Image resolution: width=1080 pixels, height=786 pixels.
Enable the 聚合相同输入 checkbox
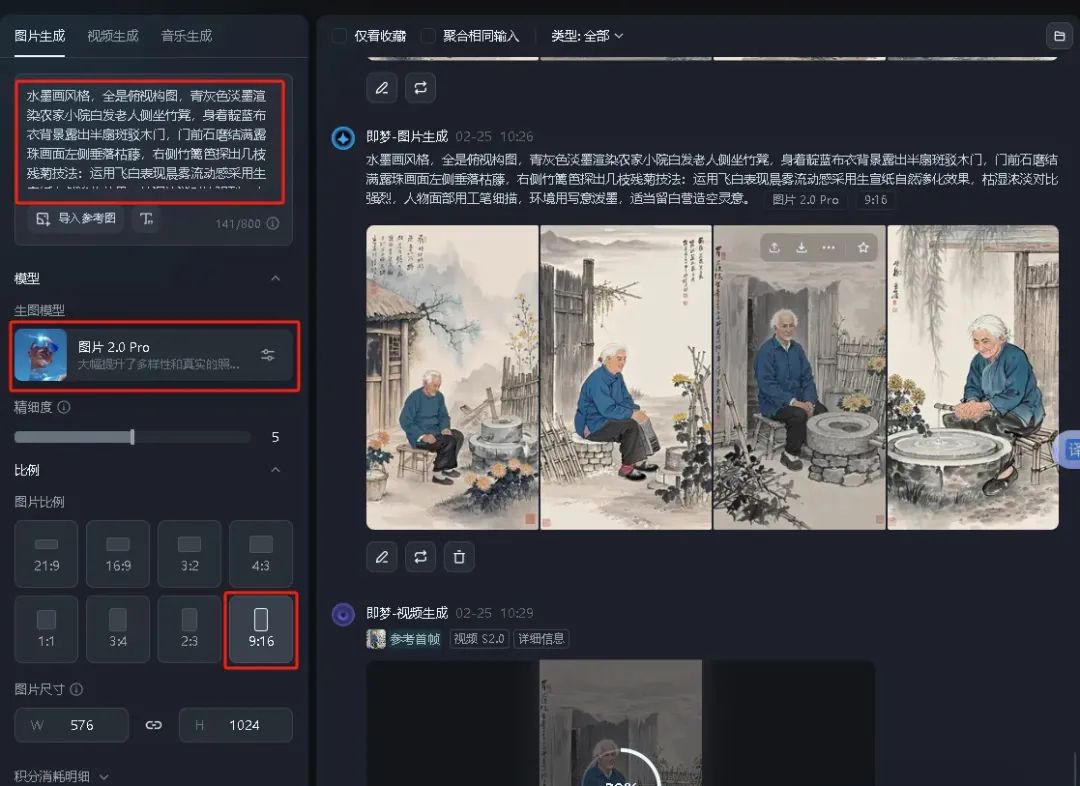pyautogui.click(x=428, y=36)
